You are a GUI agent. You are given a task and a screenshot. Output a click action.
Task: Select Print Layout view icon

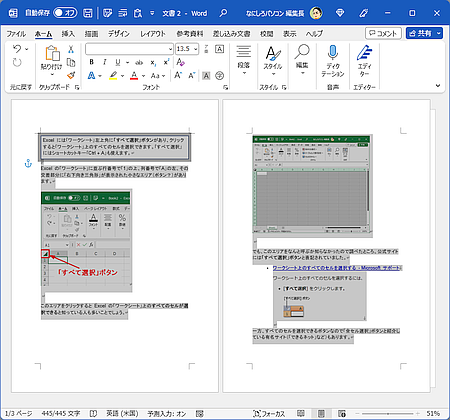coord(321,414)
